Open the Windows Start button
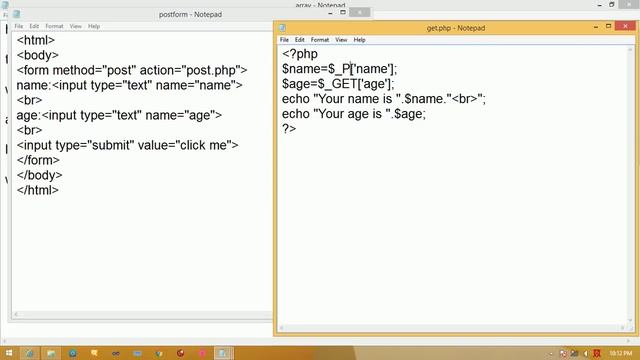The width and height of the screenshot is (640, 360). [8, 353]
